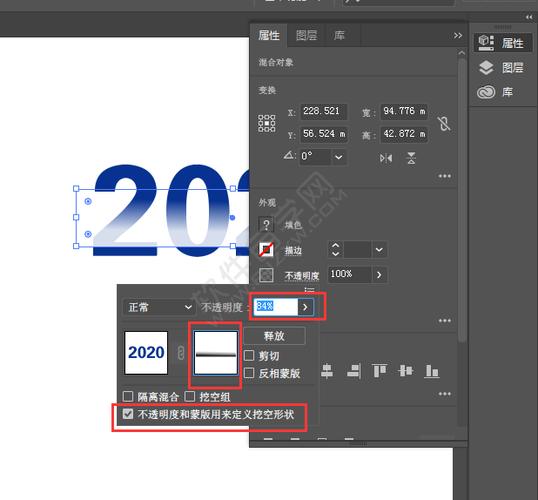The height and width of the screenshot is (500, 538).
Task: Flip the object horizontally with the flip icon
Action: [x=386, y=158]
